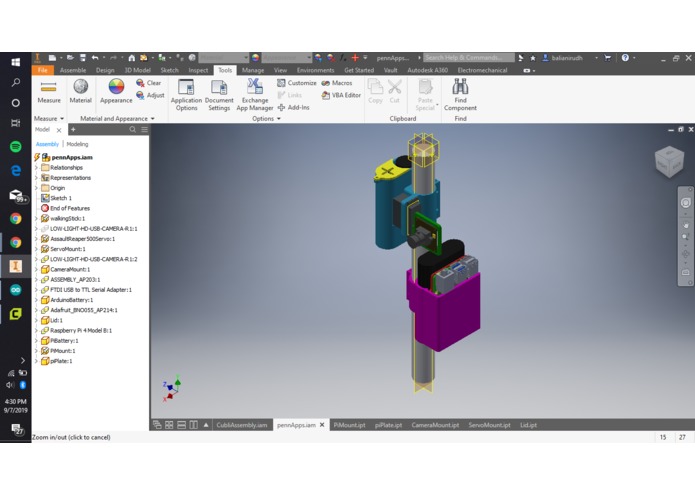Open the Inspect ribbon tab
695x494 pixels.
(198, 70)
